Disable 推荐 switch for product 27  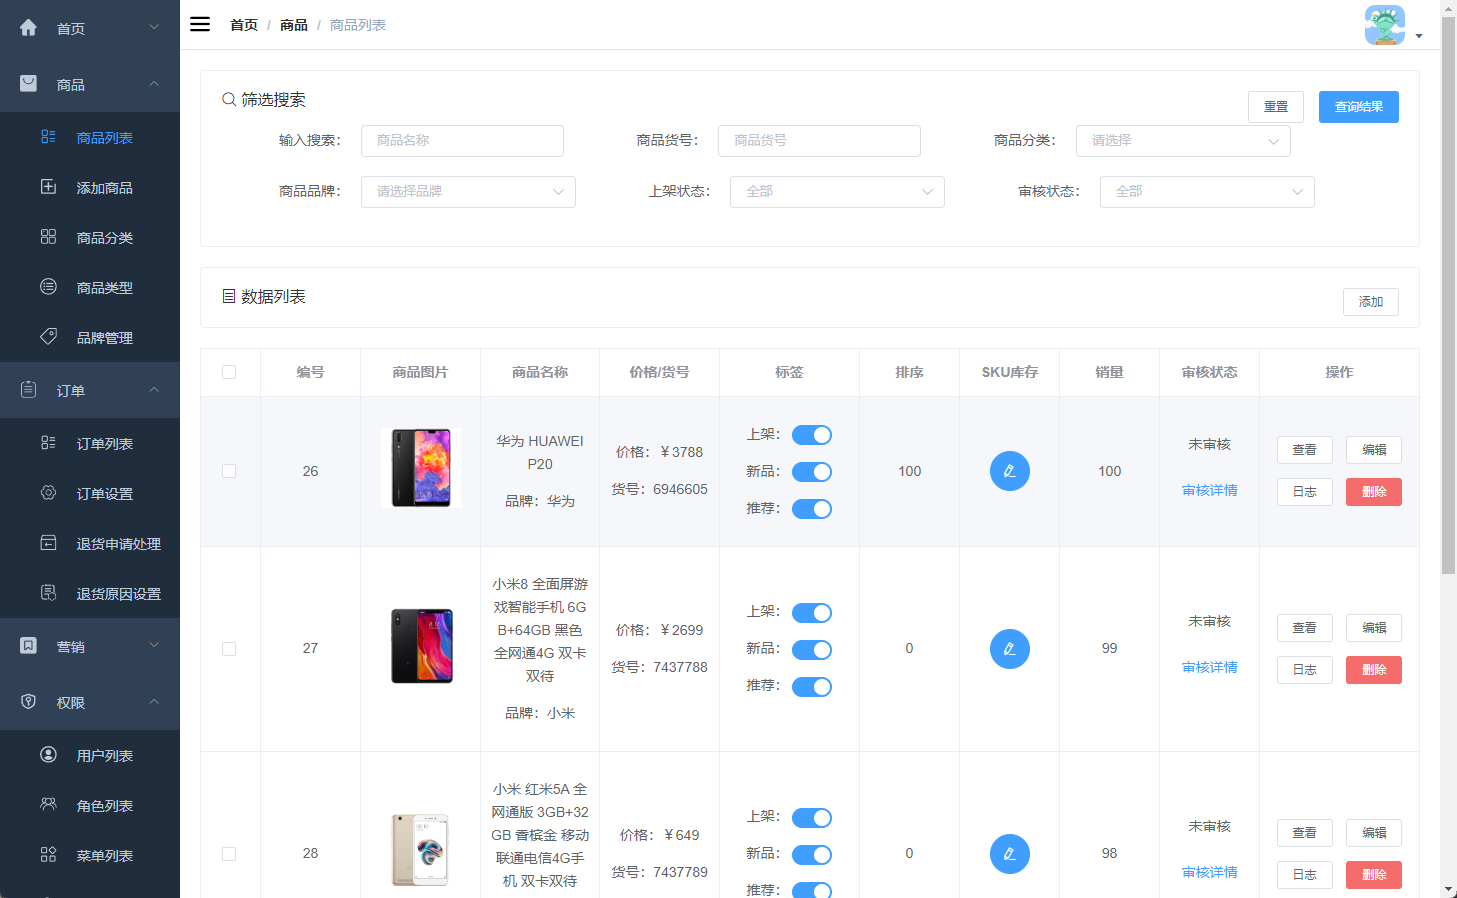(x=811, y=687)
